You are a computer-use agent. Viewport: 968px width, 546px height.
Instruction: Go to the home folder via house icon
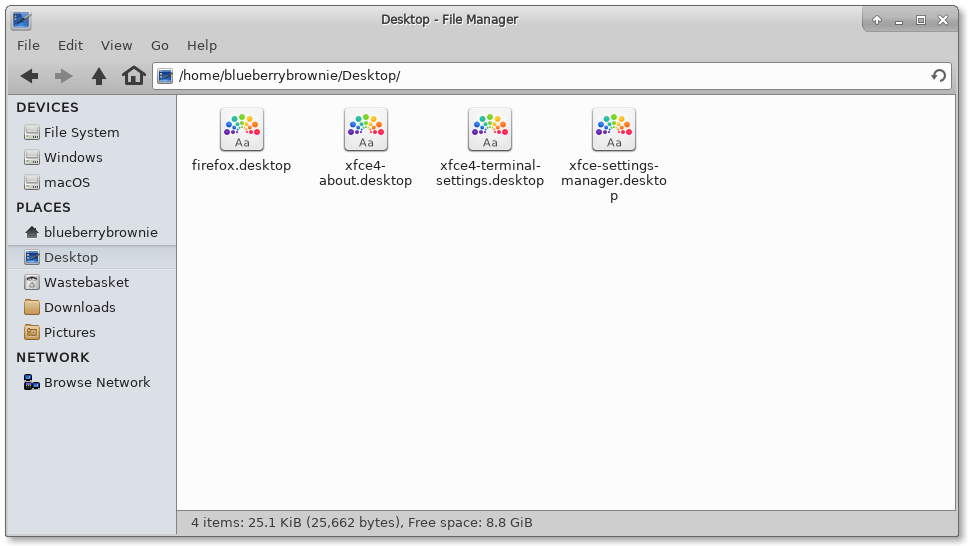(x=133, y=76)
